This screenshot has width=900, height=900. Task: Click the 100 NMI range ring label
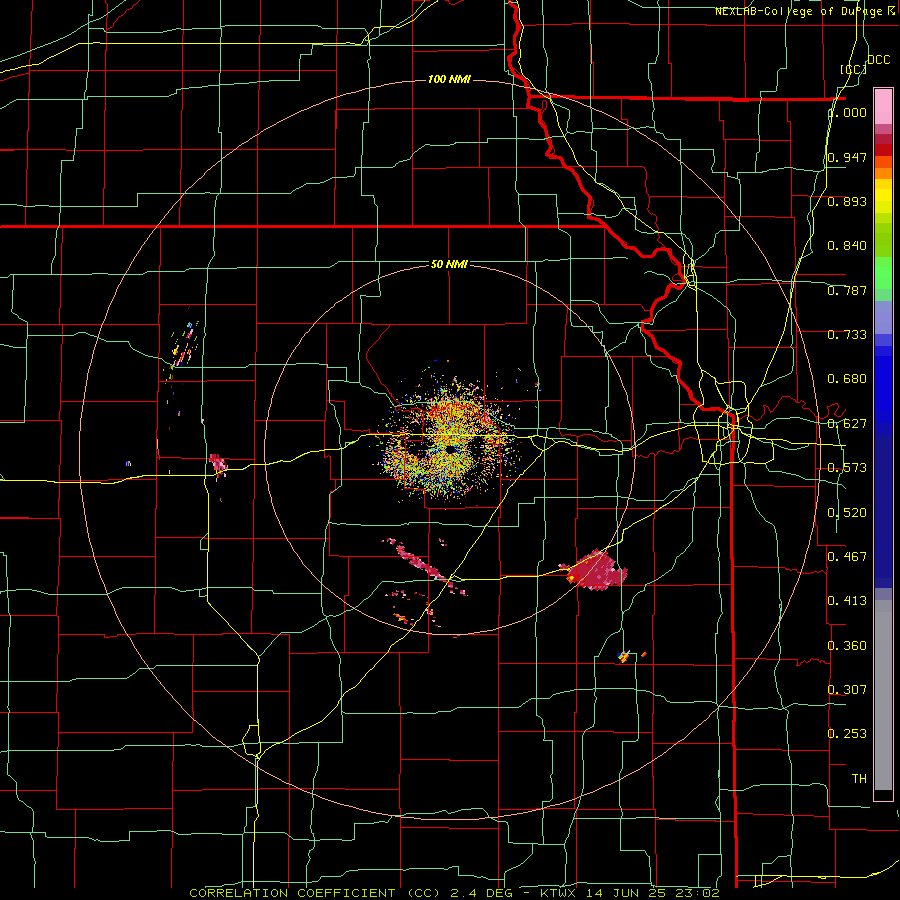coord(449,79)
